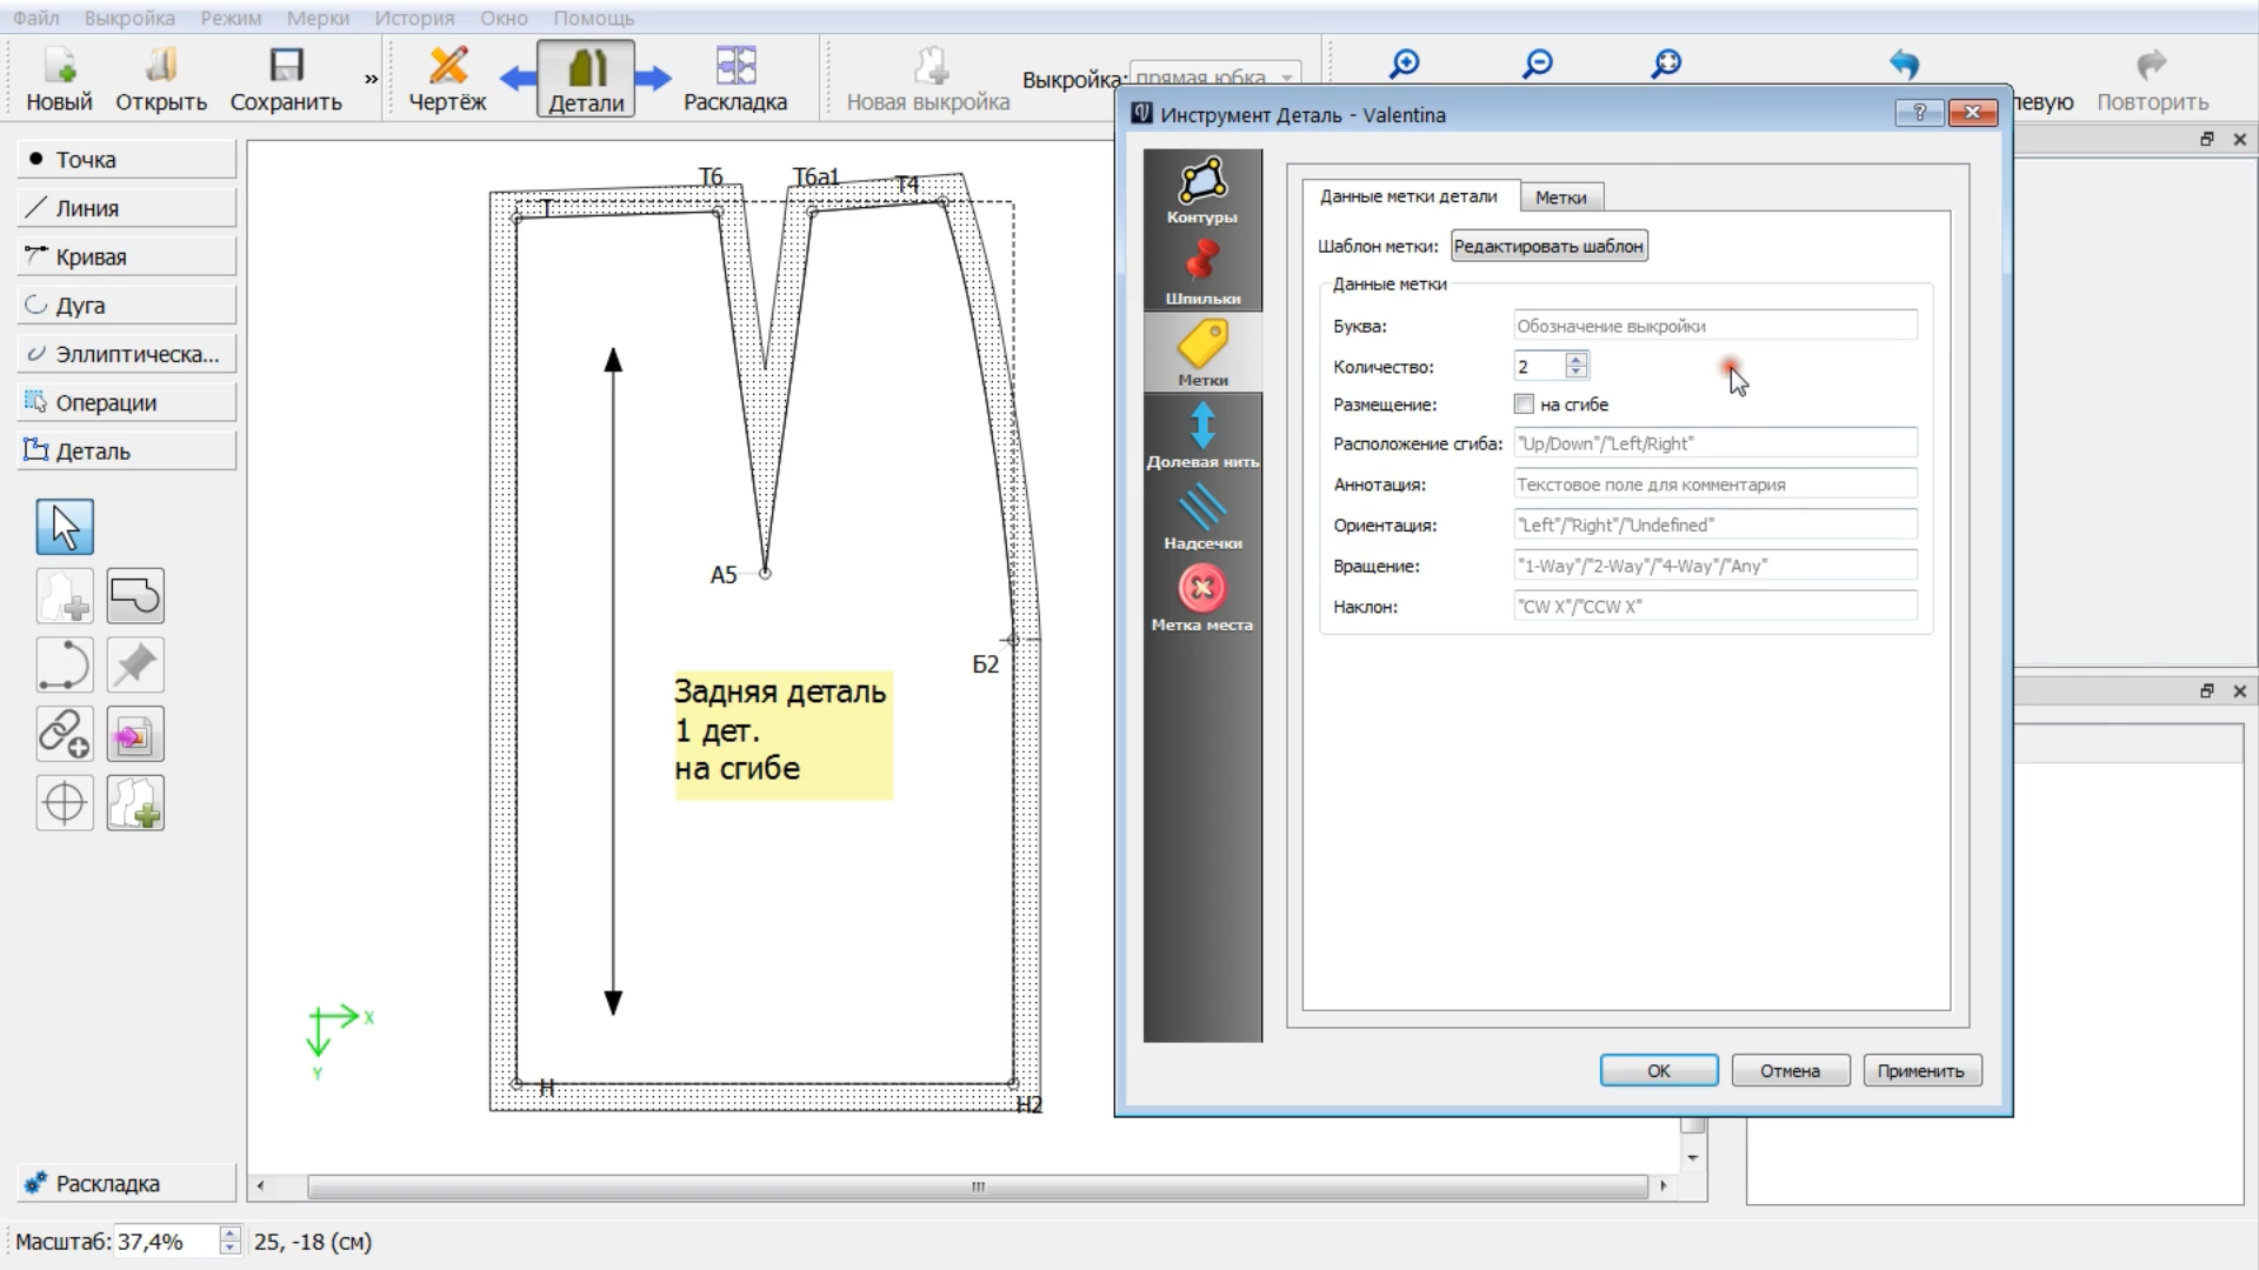This screenshot has width=2259, height=1270.
Task: Click the Буква input field
Action: click(x=1715, y=325)
